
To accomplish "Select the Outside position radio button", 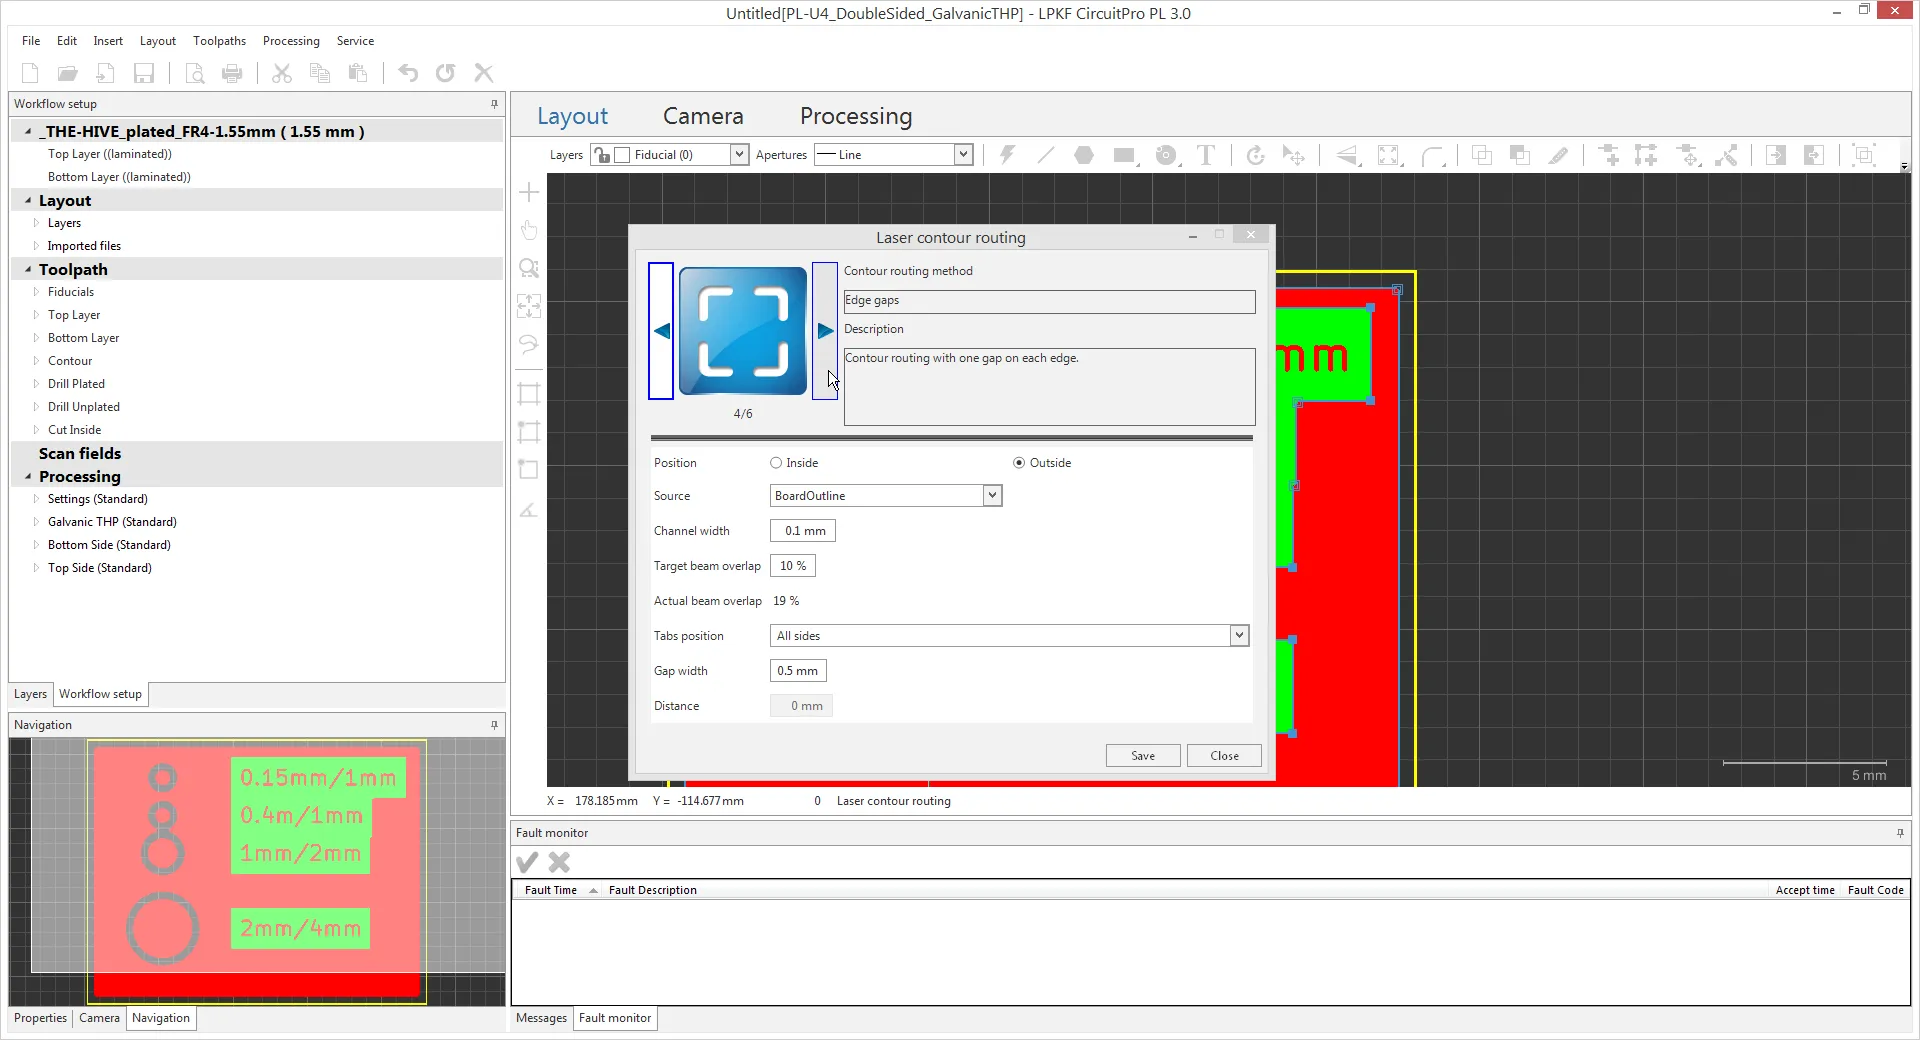I will tap(1019, 463).
